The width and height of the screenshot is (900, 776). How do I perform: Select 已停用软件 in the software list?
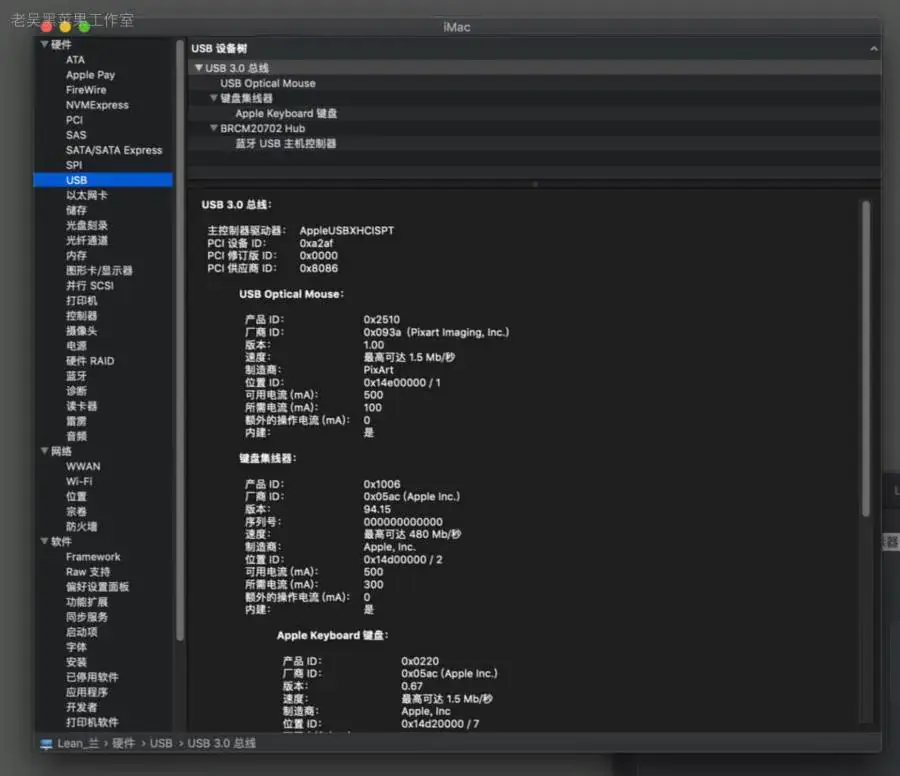pyautogui.click(x=92, y=677)
